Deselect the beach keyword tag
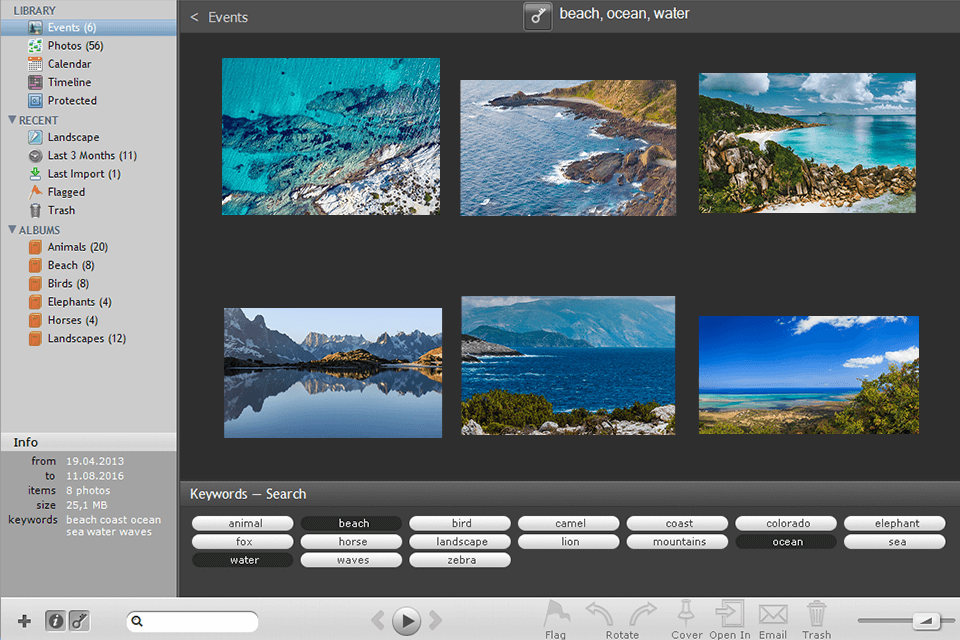The image size is (960, 640). pyautogui.click(x=351, y=523)
